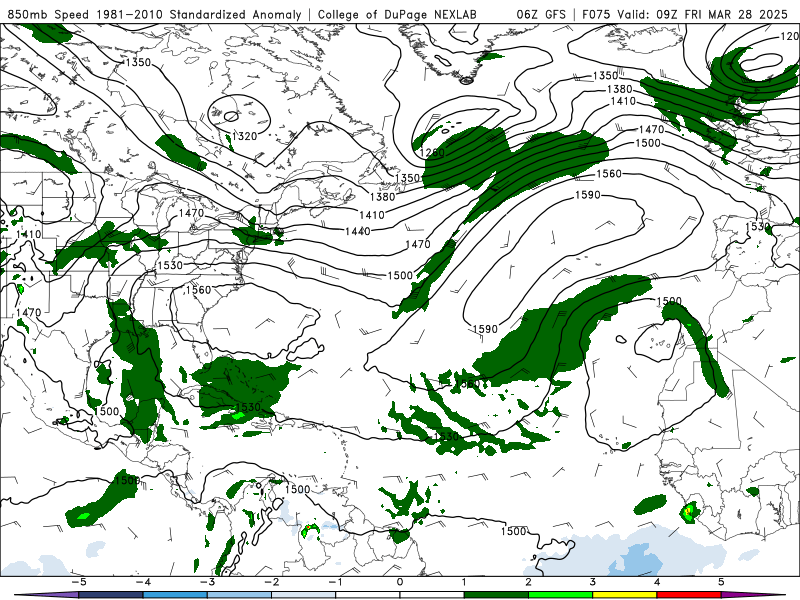This screenshot has width=800, height=600.
Task: Select the dark green colorbar segment
Action: (x=496, y=595)
